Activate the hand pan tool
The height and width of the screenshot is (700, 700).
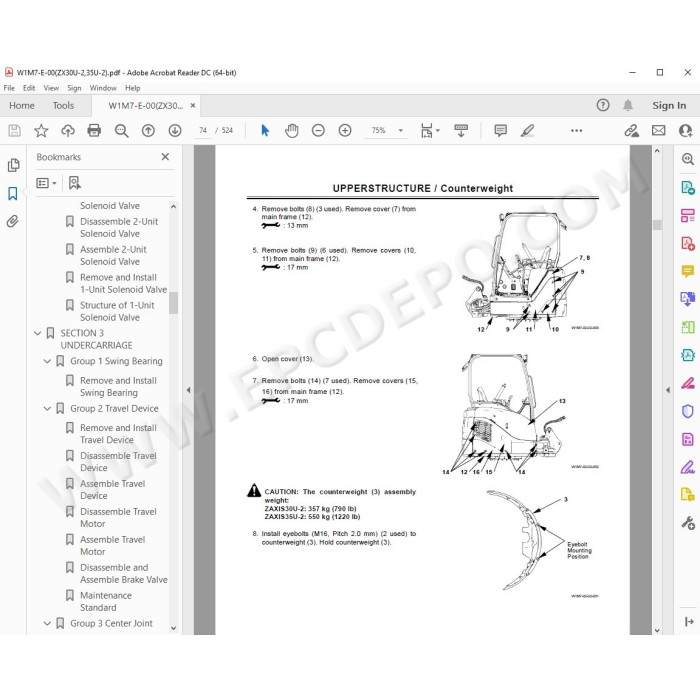[x=292, y=130]
